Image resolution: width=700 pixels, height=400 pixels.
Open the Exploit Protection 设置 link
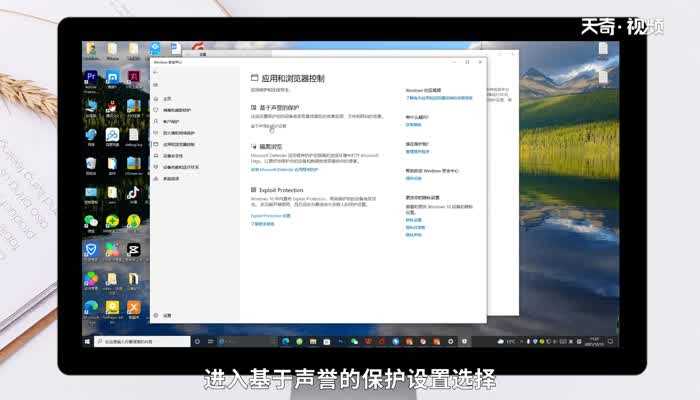271,216
